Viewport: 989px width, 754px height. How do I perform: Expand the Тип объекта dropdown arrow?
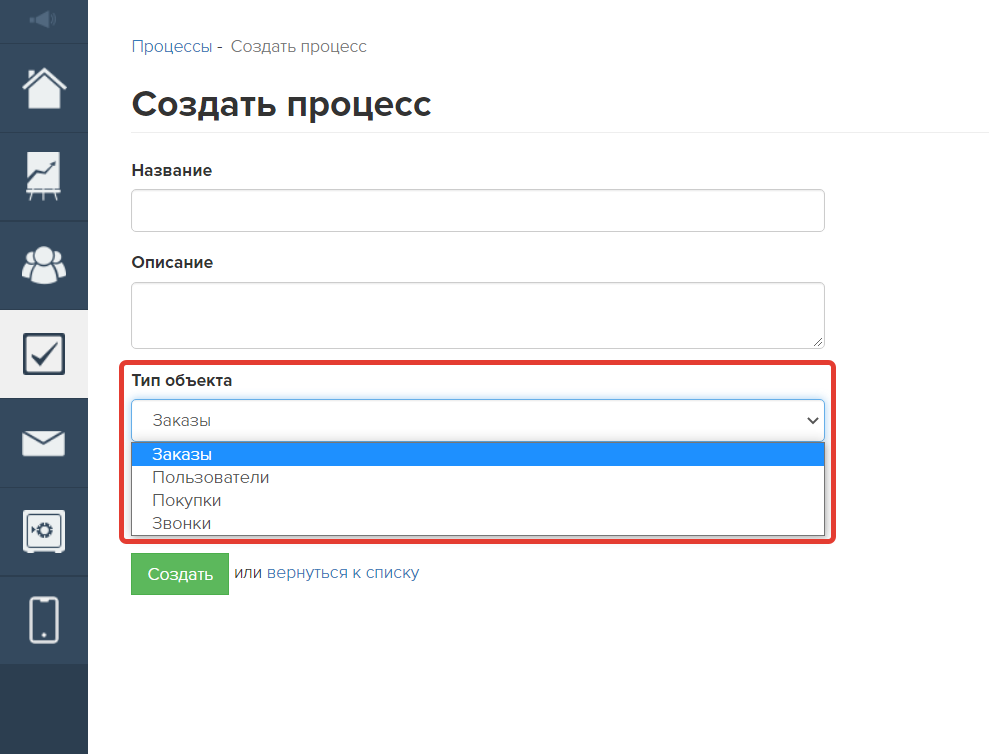pos(812,420)
